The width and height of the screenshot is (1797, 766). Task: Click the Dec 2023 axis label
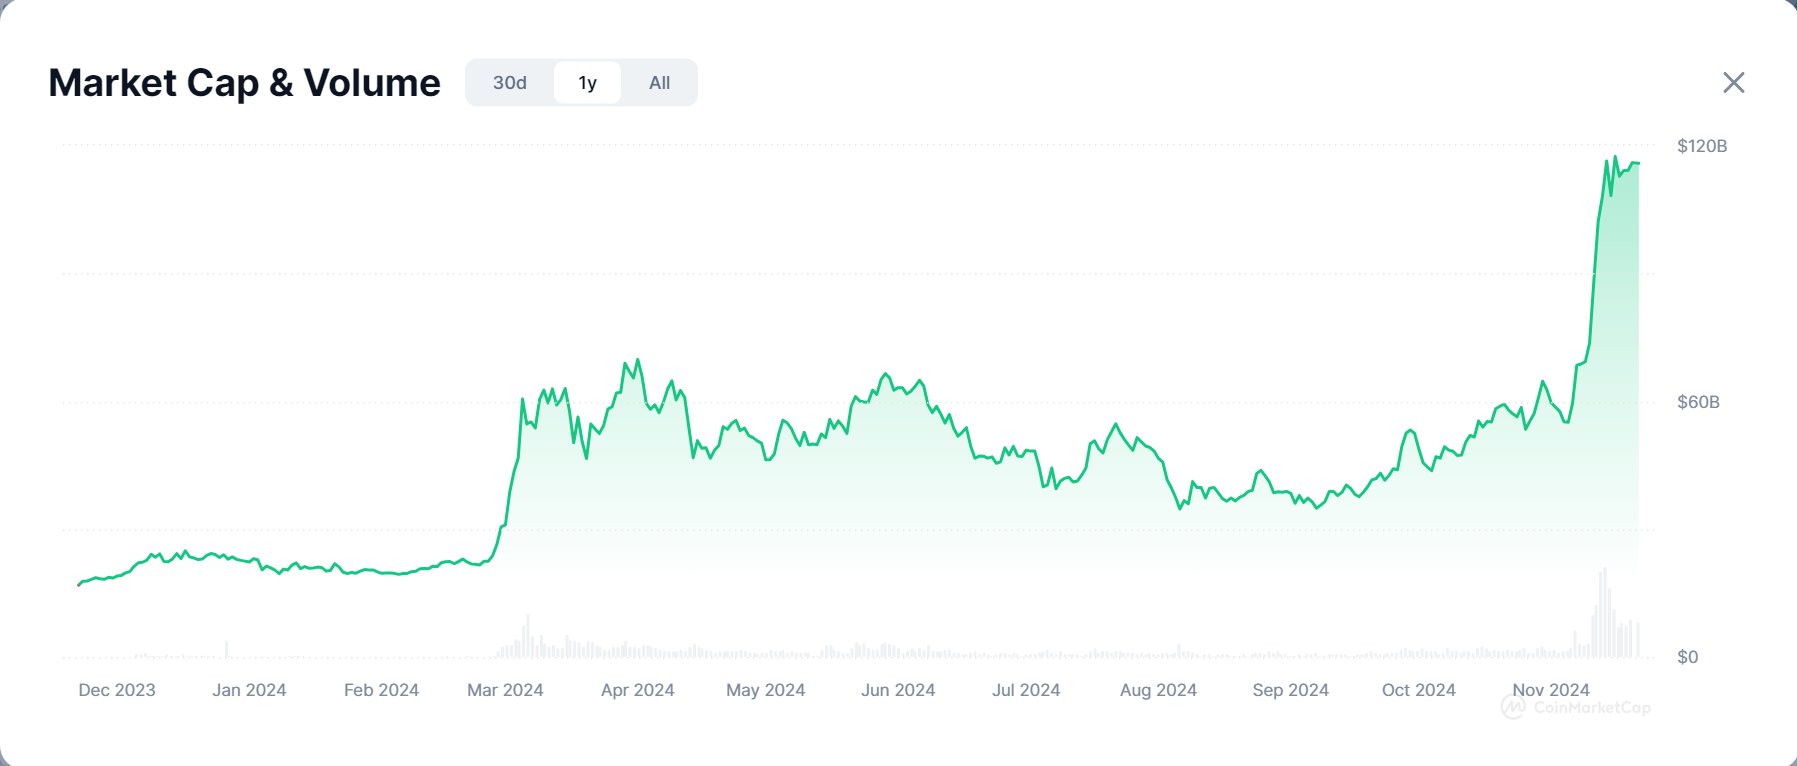[117, 690]
